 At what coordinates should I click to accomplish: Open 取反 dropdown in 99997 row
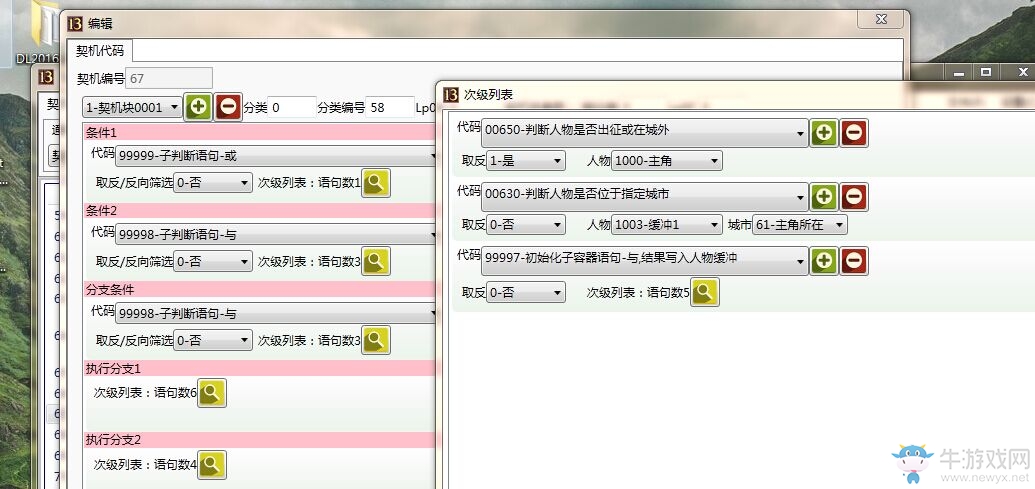(526, 292)
